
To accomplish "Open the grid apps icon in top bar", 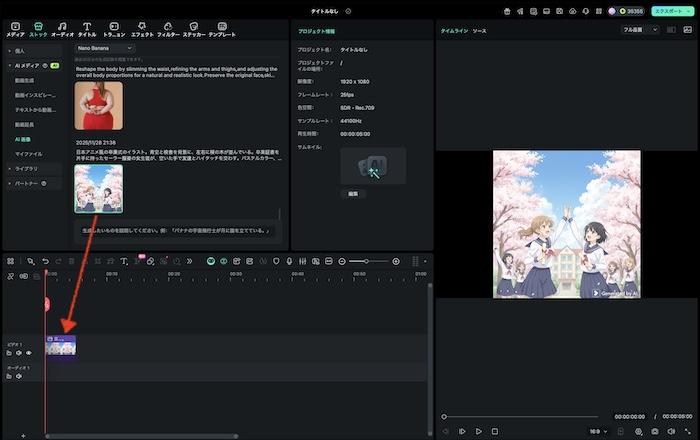I will click(x=599, y=11).
